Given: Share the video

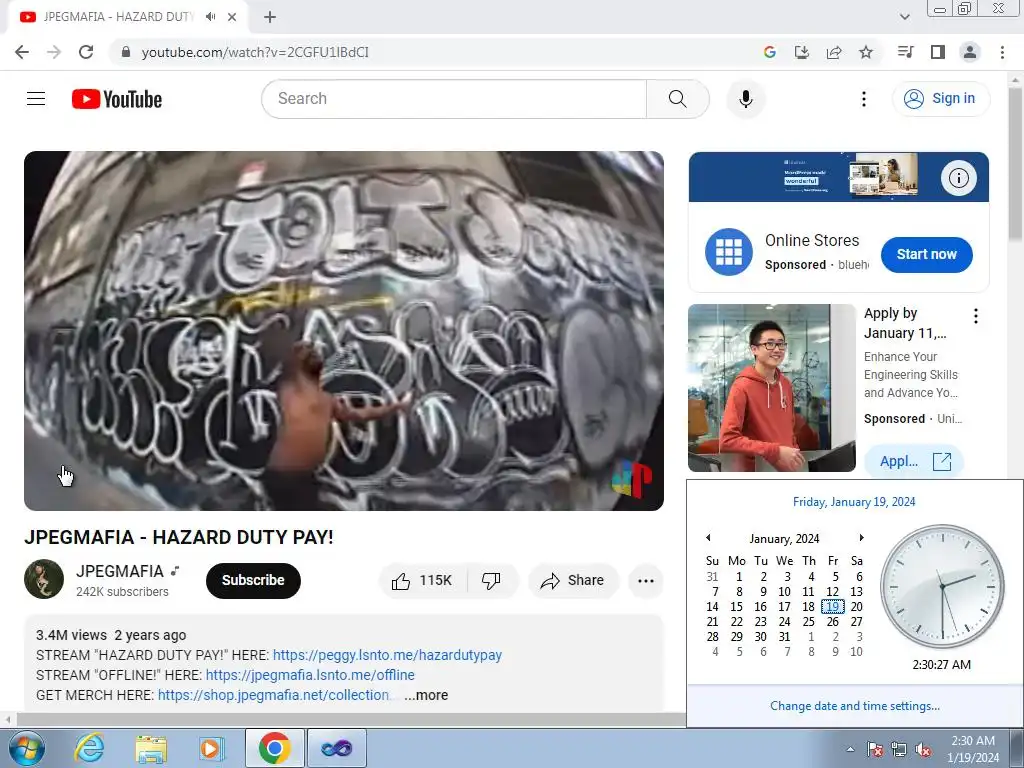Looking at the screenshot, I should pyautogui.click(x=573, y=581).
